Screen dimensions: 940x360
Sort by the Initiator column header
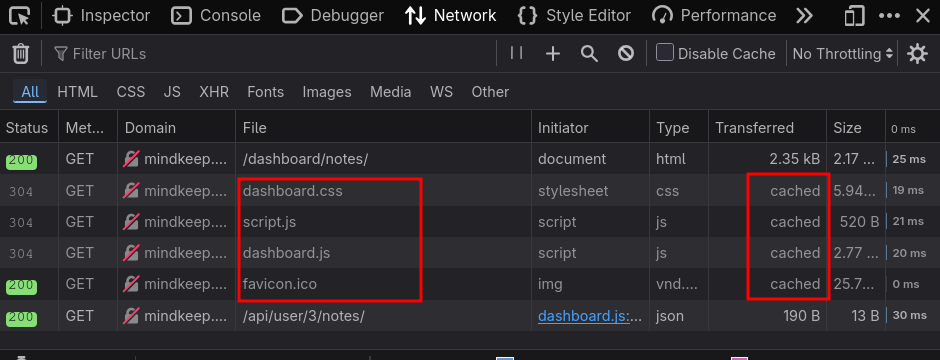590,128
